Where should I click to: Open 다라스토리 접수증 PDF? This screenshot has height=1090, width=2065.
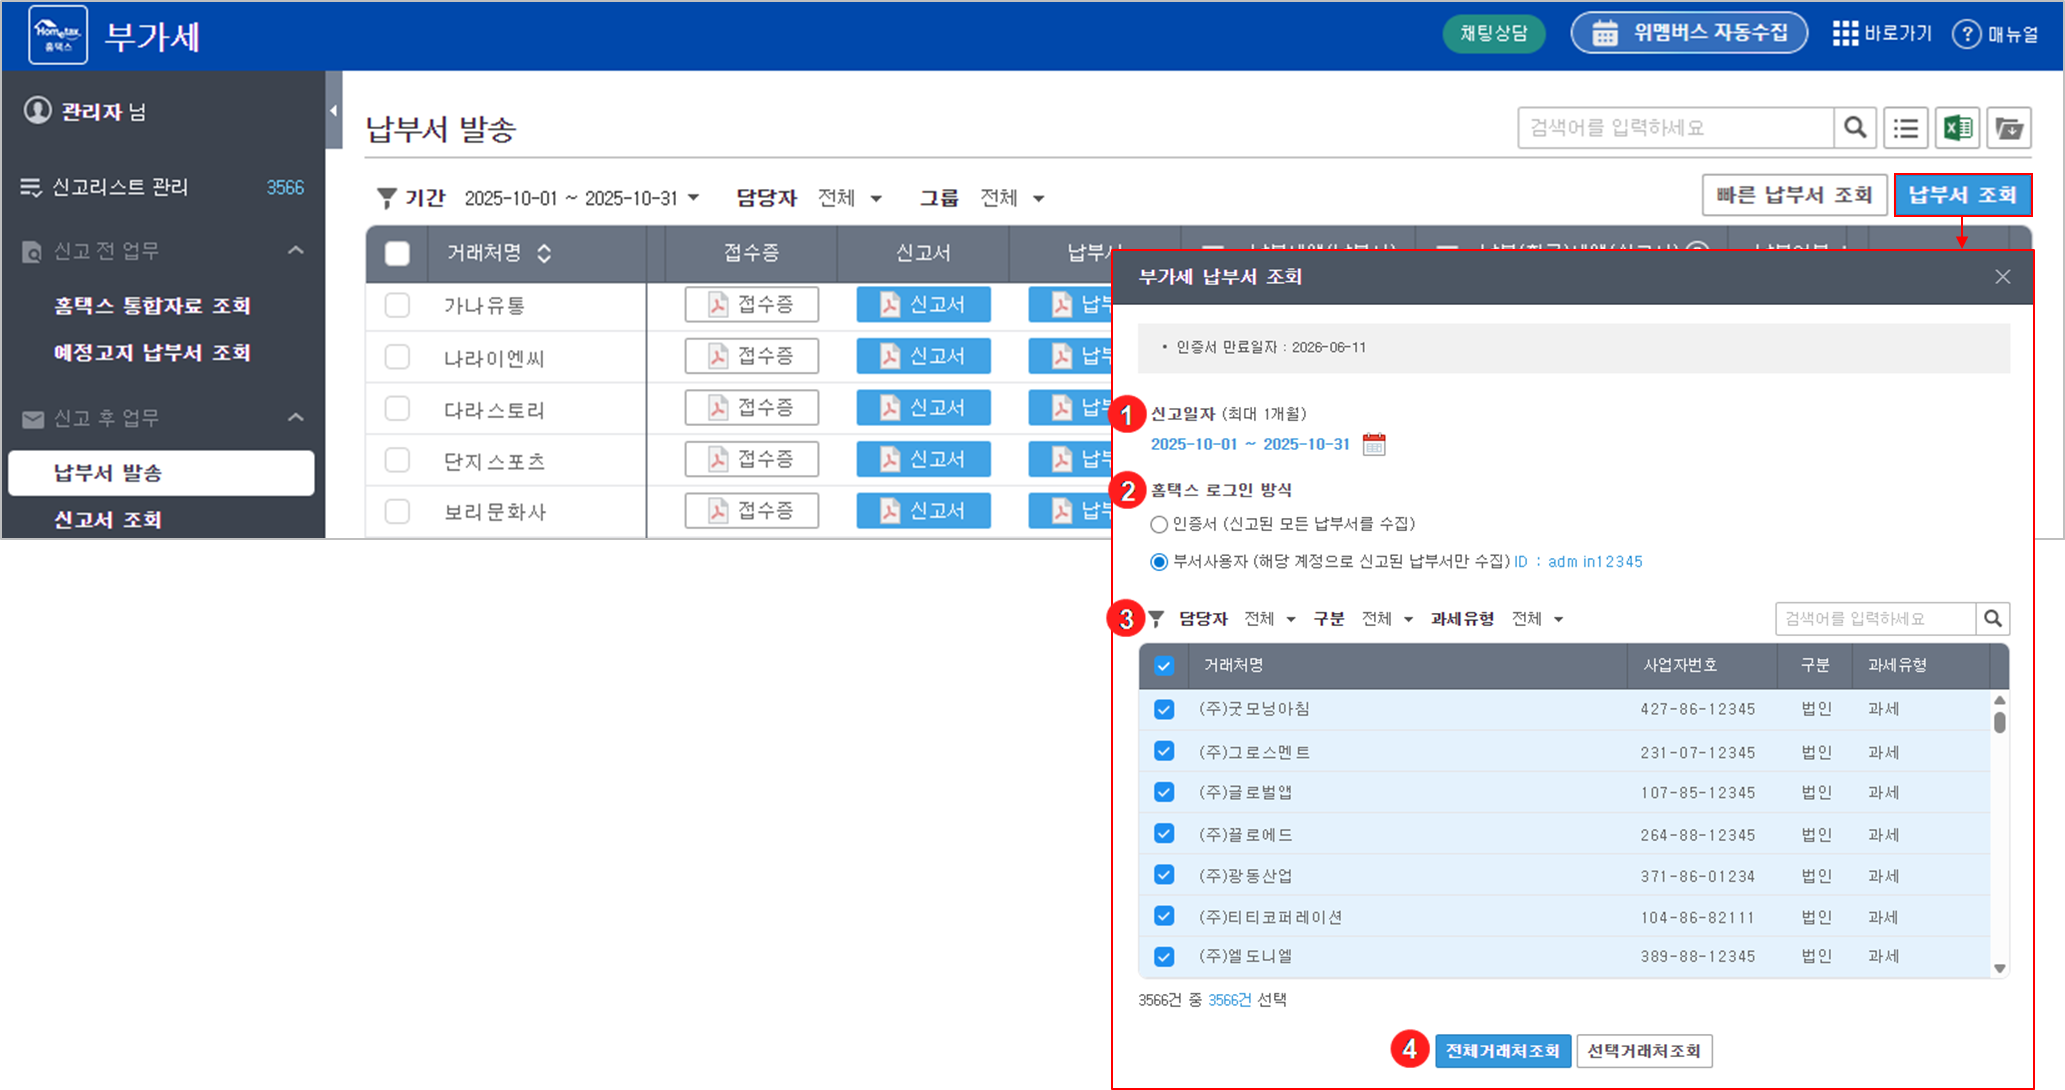[x=752, y=407]
